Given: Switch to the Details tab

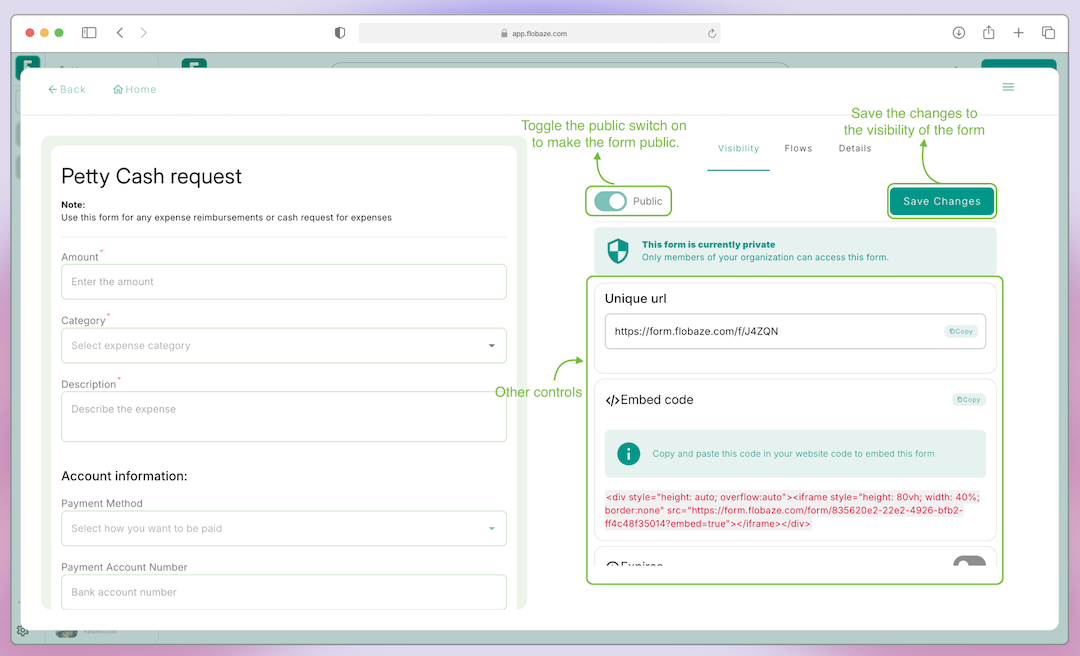Looking at the screenshot, I should pos(855,148).
